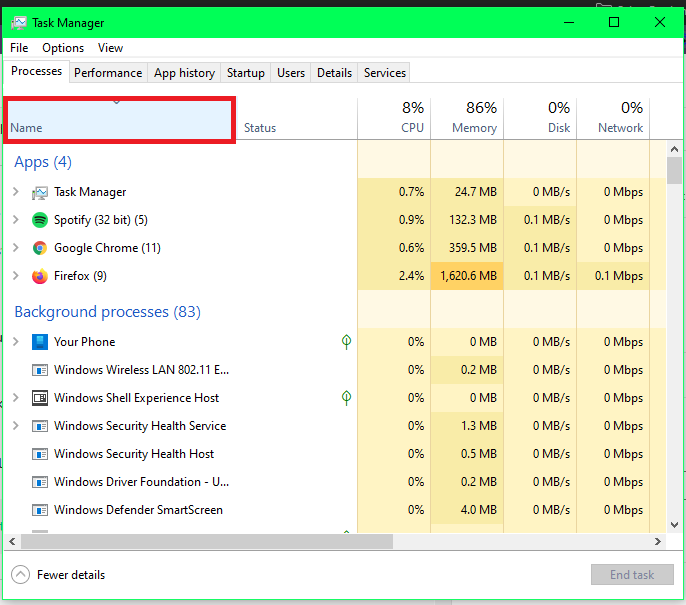Switch to the Users tab
The image size is (686, 605).
[290, 73]
